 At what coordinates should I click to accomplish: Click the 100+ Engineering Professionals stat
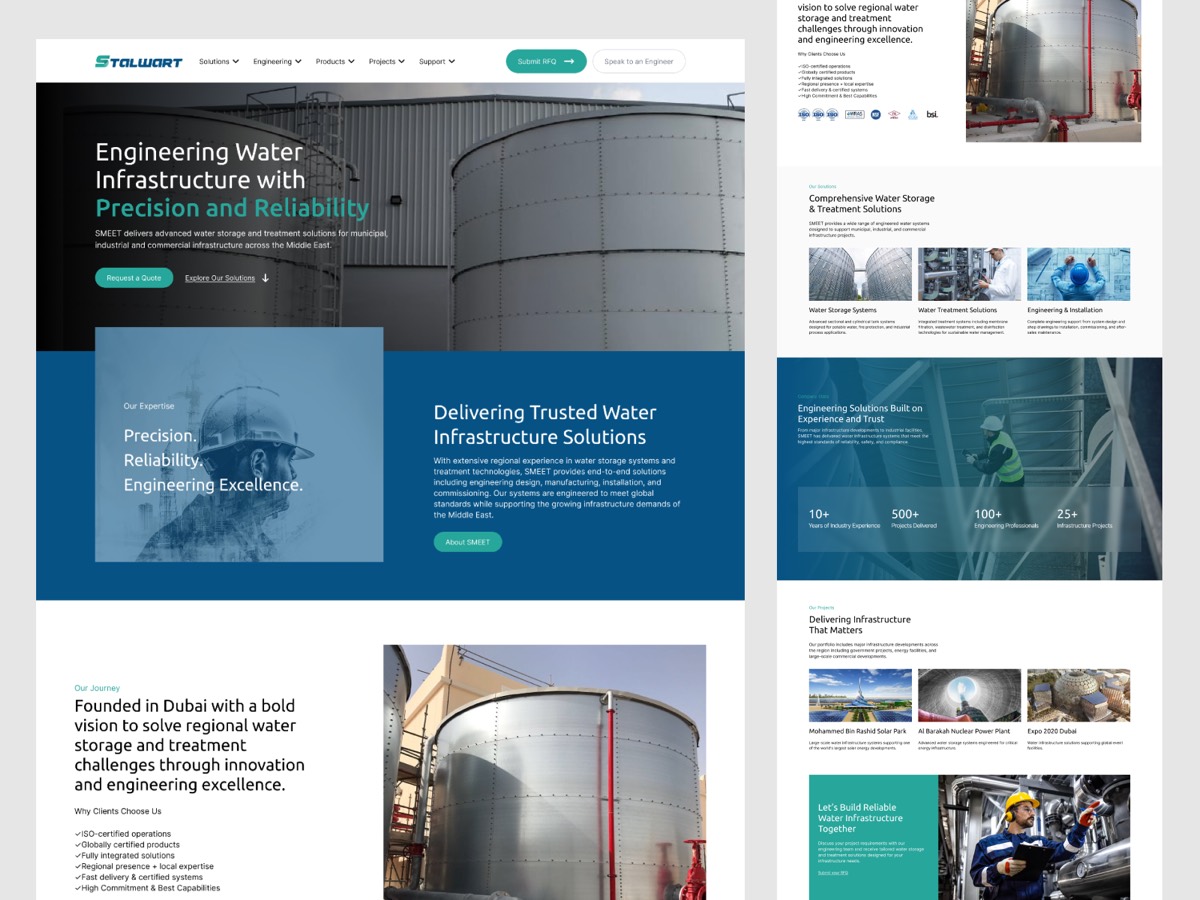pyautogui.click(x=1006, y=519)
